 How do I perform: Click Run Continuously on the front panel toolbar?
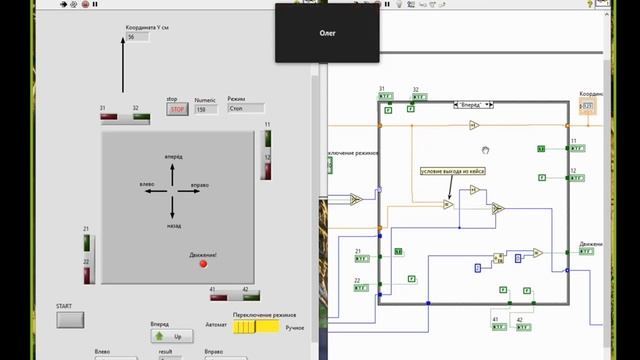[x=74, y=4]
